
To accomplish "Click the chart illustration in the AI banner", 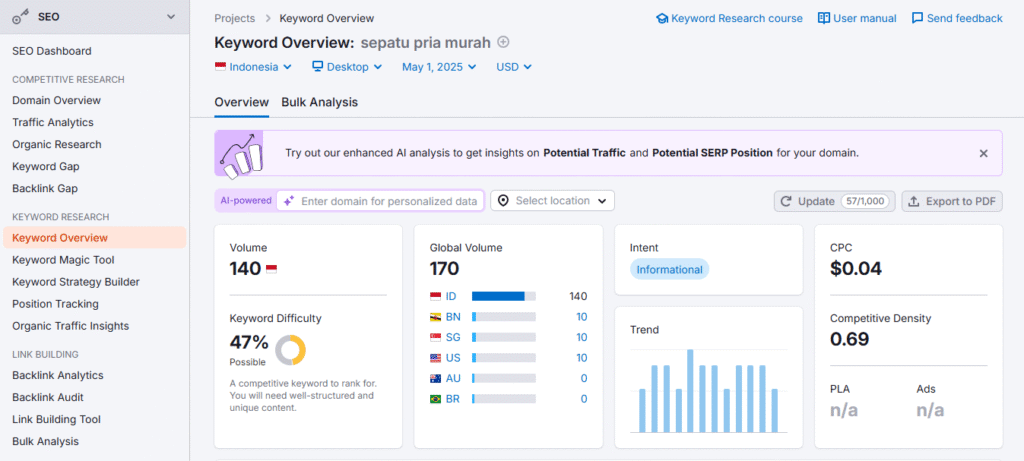I will [240, 153].
